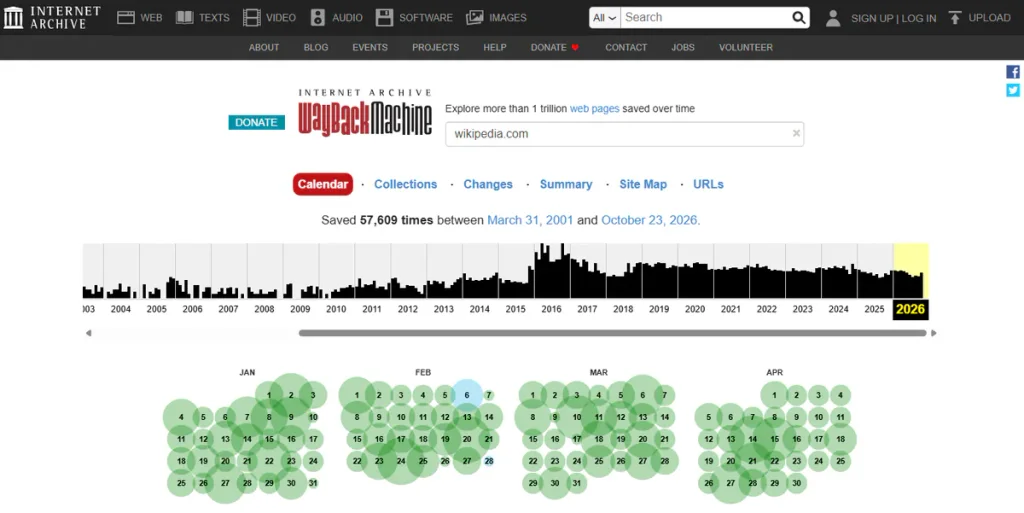1024x513 pixels.
Task: Open the EVENTS menu item
Action: 370,47
